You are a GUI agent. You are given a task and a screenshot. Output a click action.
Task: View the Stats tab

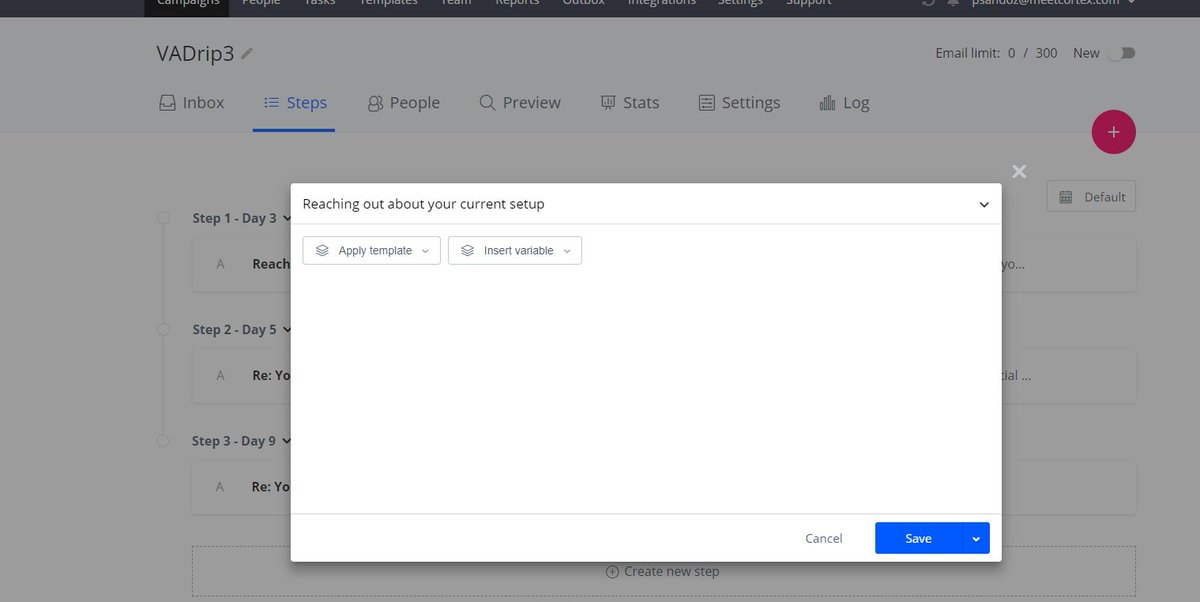coord(629,102)
